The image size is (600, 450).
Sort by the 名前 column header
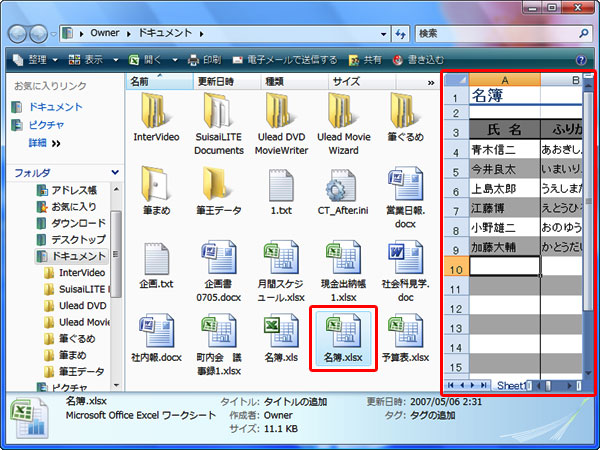click(x=160, y=82)
